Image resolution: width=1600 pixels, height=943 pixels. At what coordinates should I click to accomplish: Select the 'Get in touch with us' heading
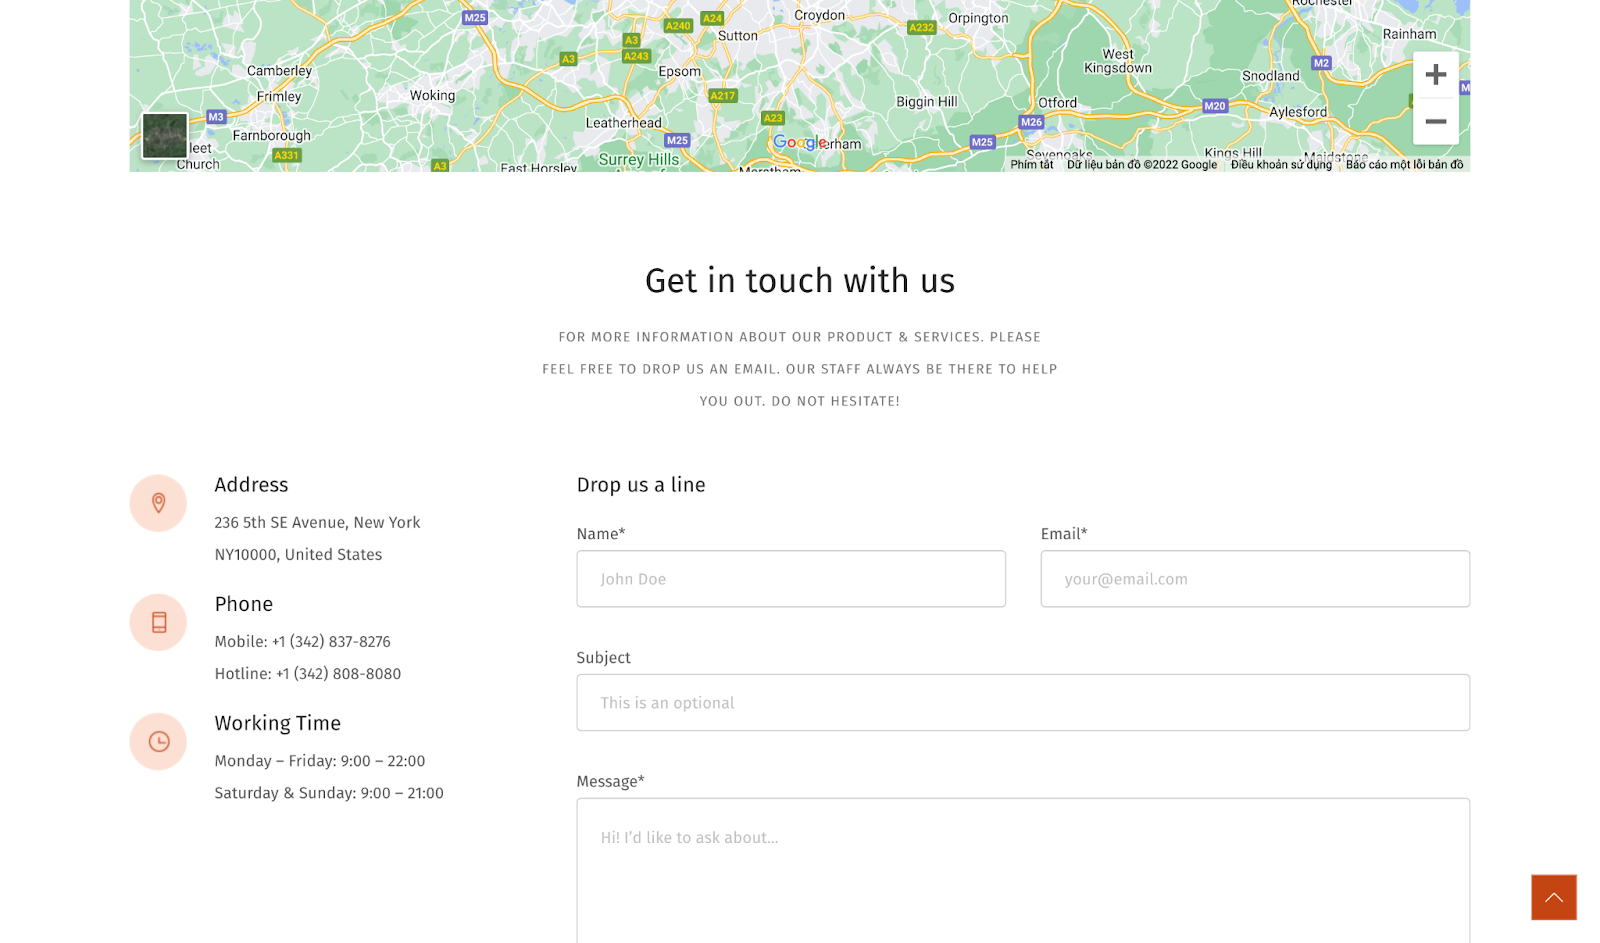tap(800, 281)
